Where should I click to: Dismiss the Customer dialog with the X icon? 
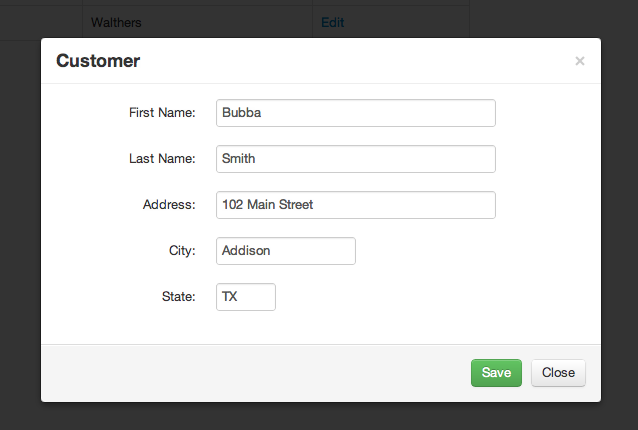(x=580, y=61)
